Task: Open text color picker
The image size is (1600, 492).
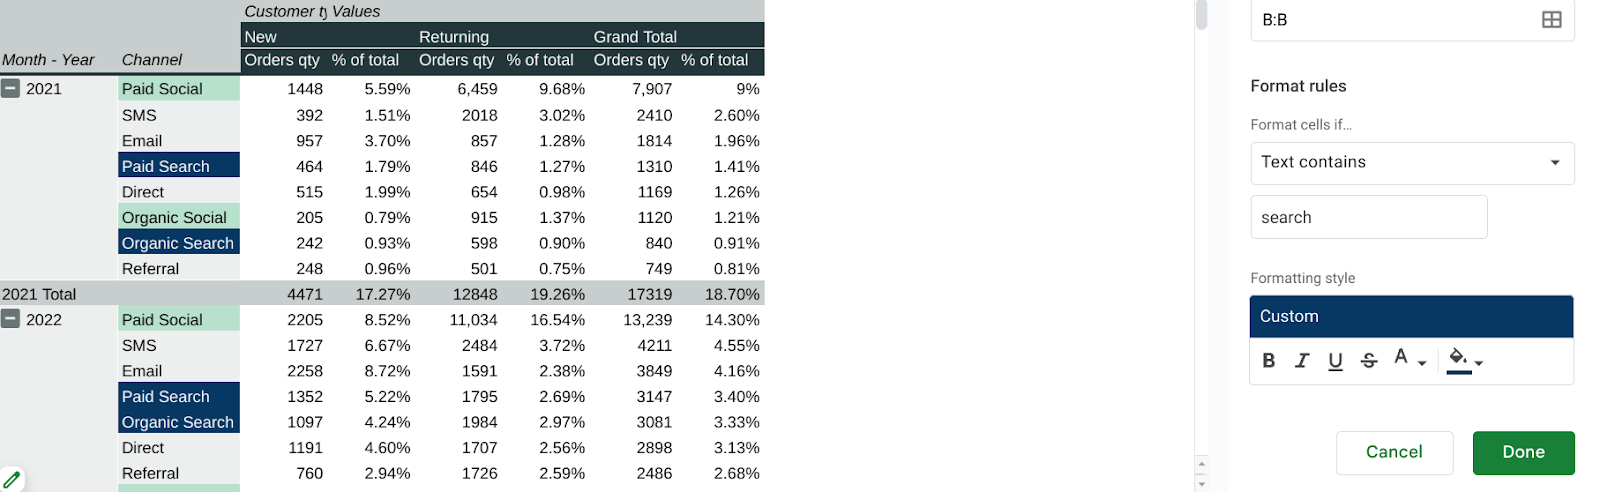Action: (1409, 360)
